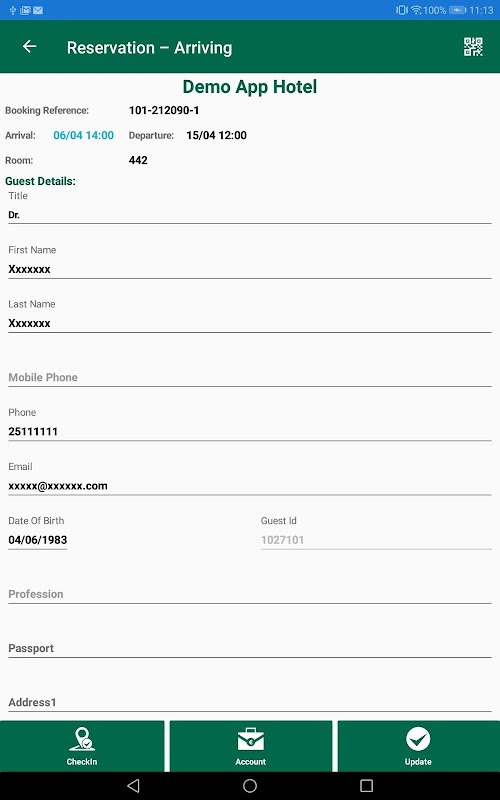The image size is (500, 800).
Task: Tap the CheckIn location icon
Action: [x=82, y=739]
